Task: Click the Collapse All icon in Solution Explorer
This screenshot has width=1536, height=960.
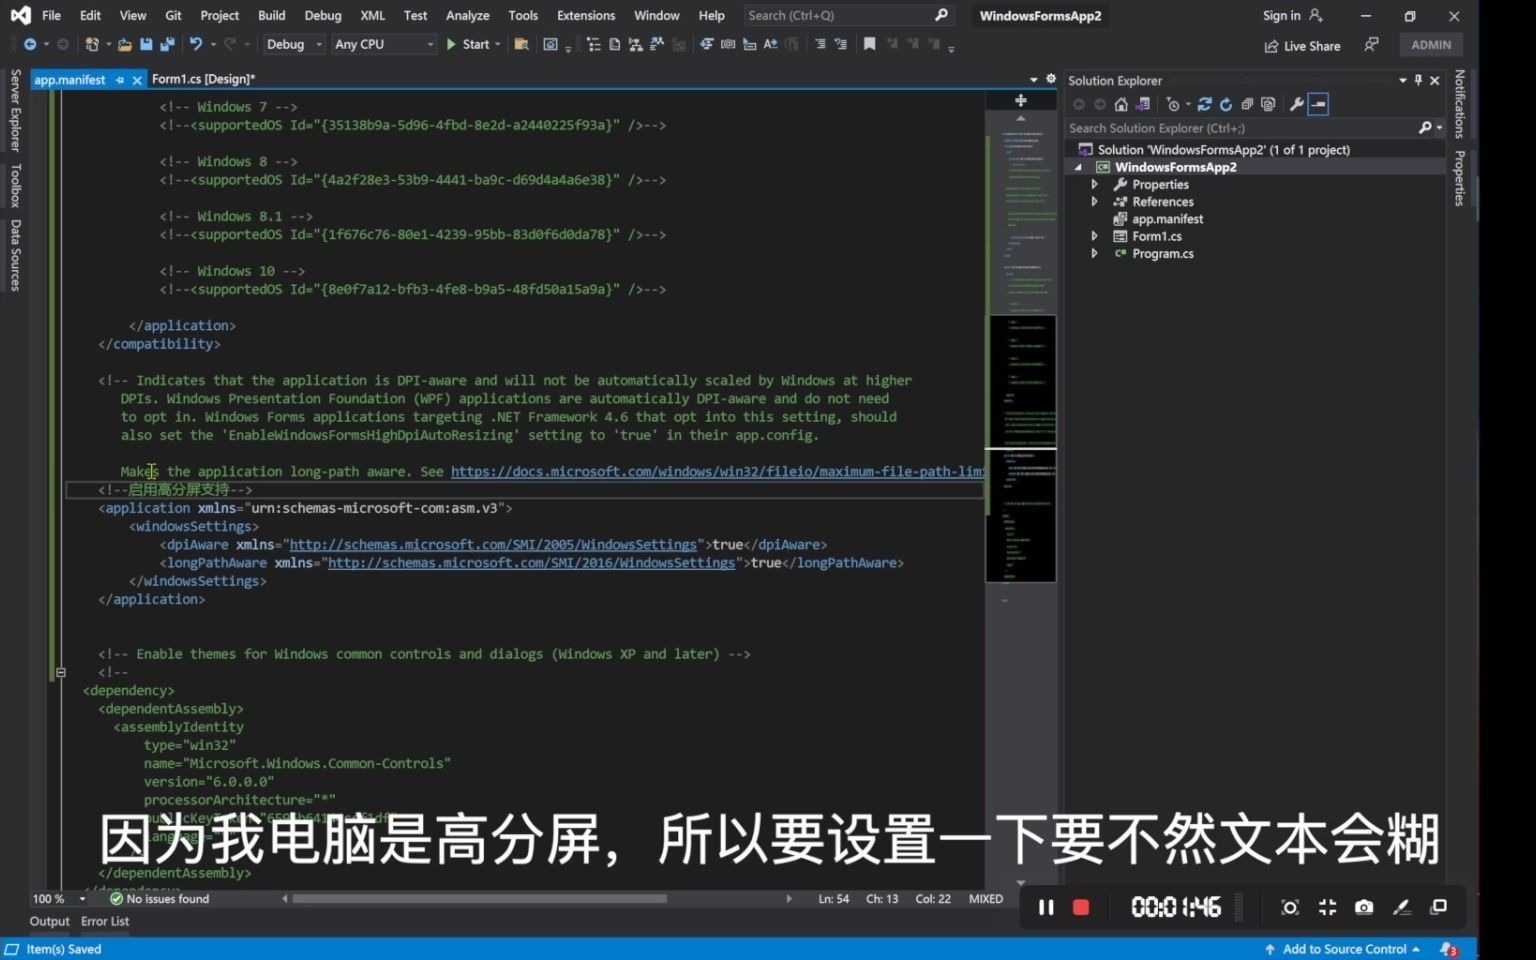Action: pyautogui.click(x=1247, y=104)
